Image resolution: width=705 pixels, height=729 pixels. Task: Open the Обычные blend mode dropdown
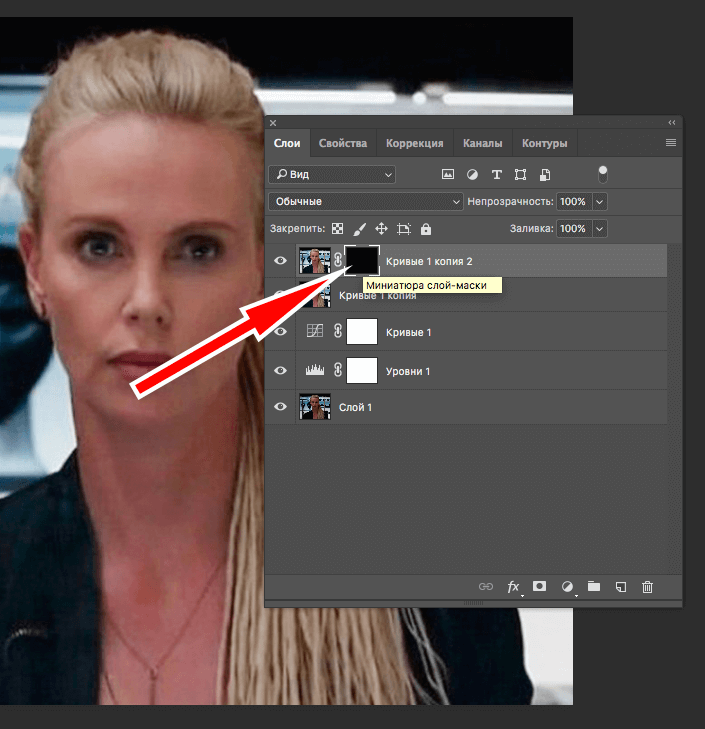coord(366,201)
